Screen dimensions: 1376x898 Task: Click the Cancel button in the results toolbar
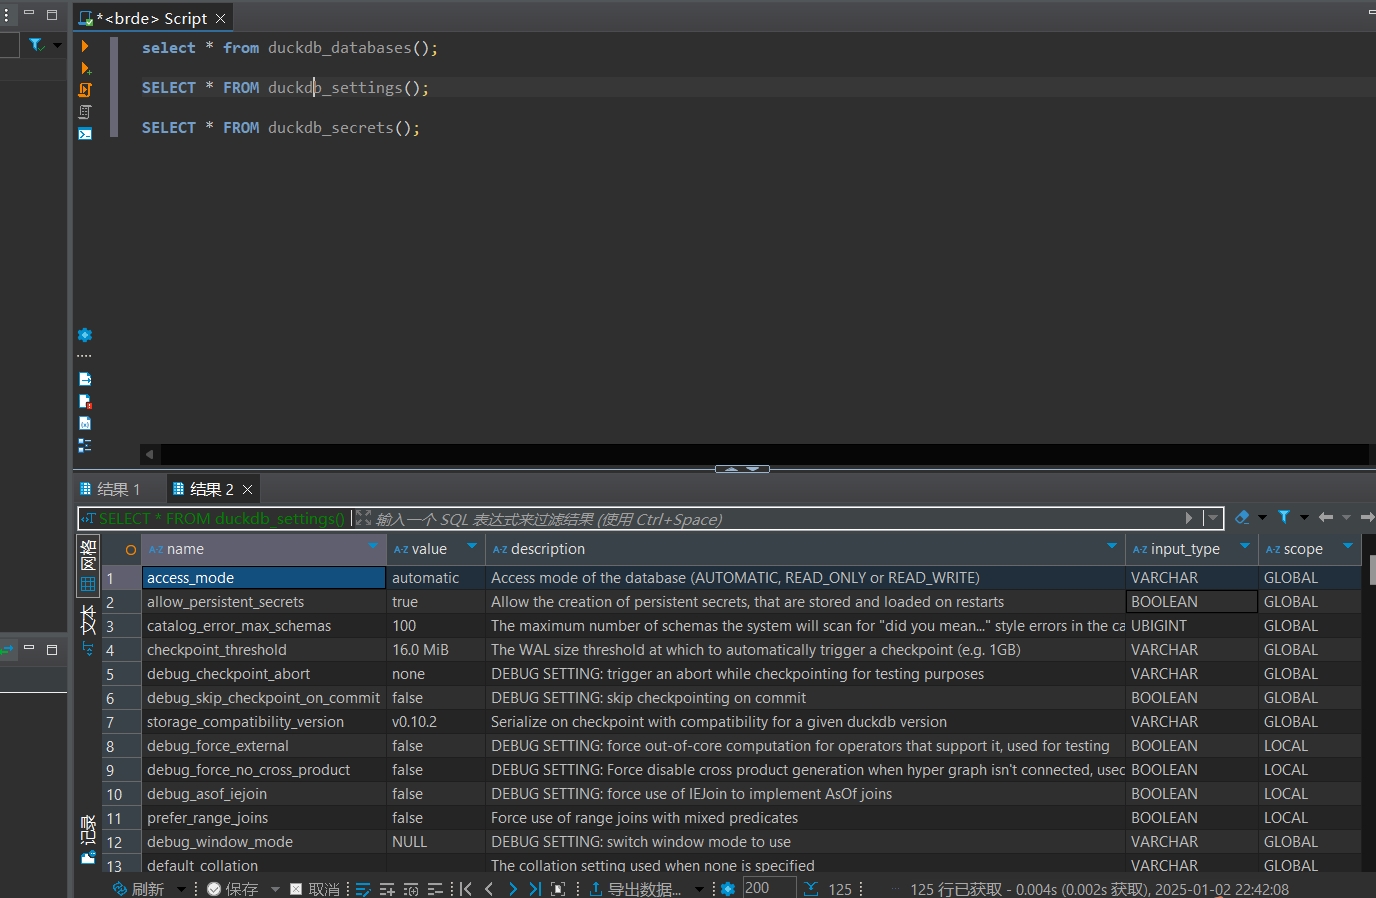(x=315, y=889)
